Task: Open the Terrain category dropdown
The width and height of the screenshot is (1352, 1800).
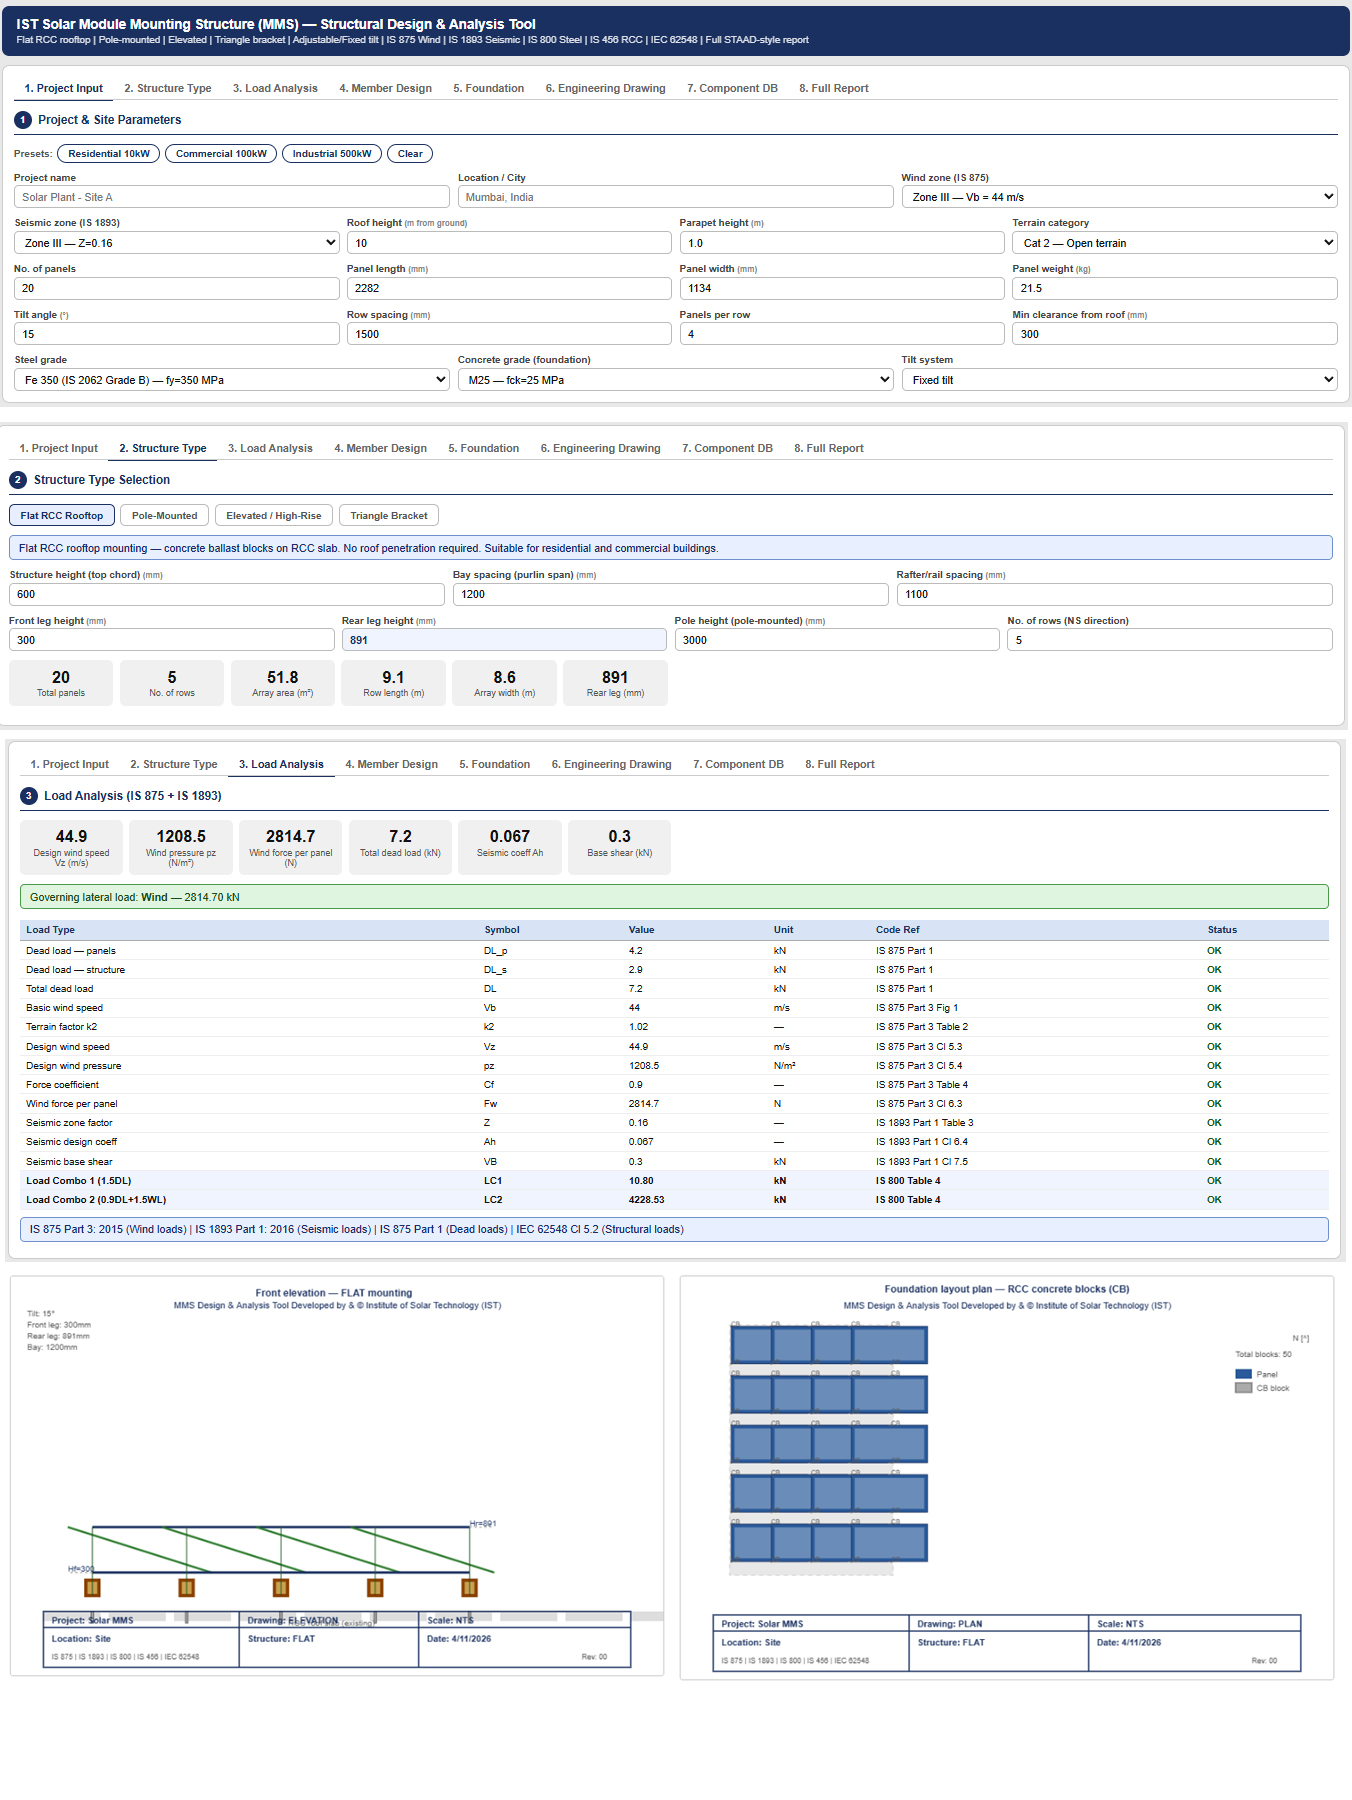Action: pyautogui.click(x=1174, y=243)
